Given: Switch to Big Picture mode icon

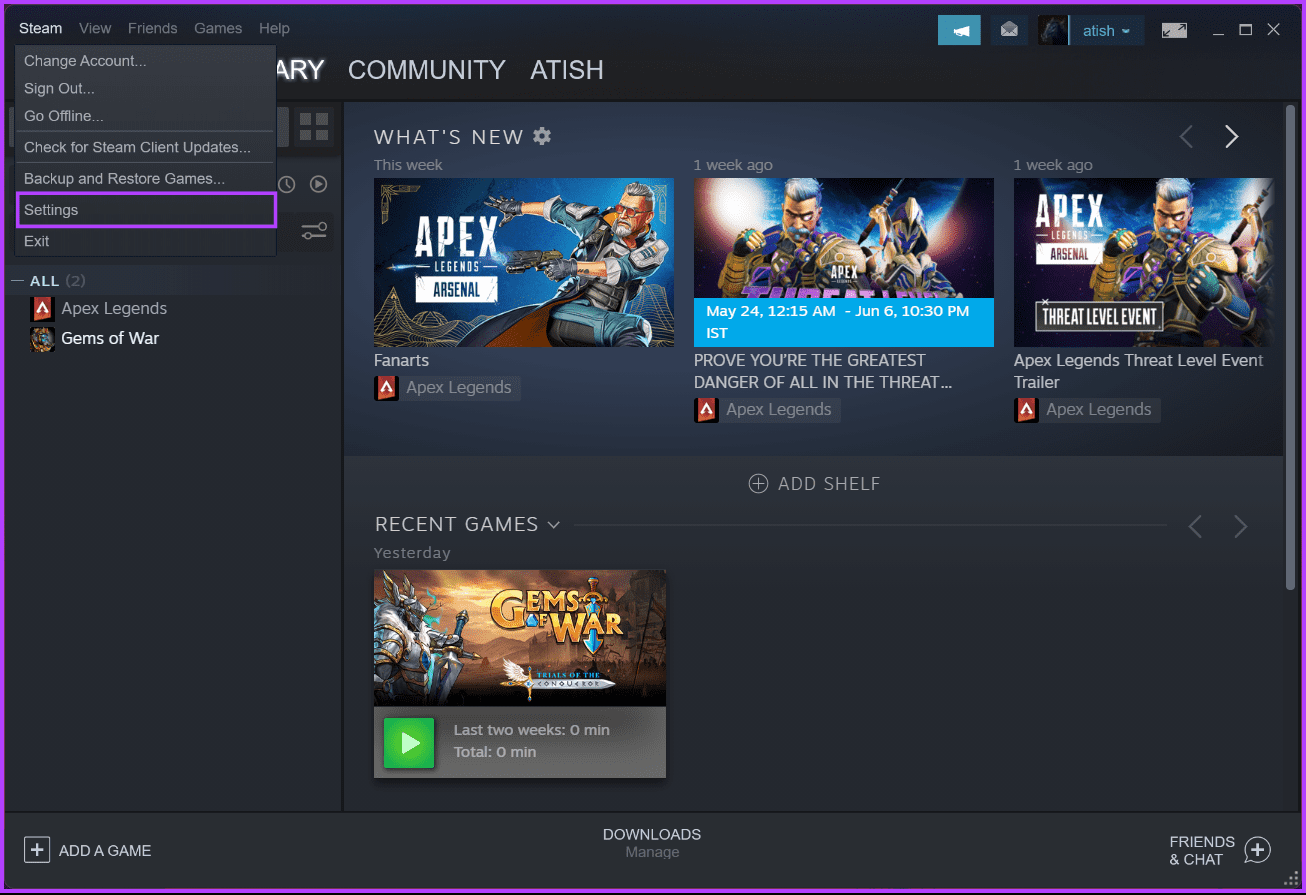Looking at the screenshot, I should pos(1174,30).
